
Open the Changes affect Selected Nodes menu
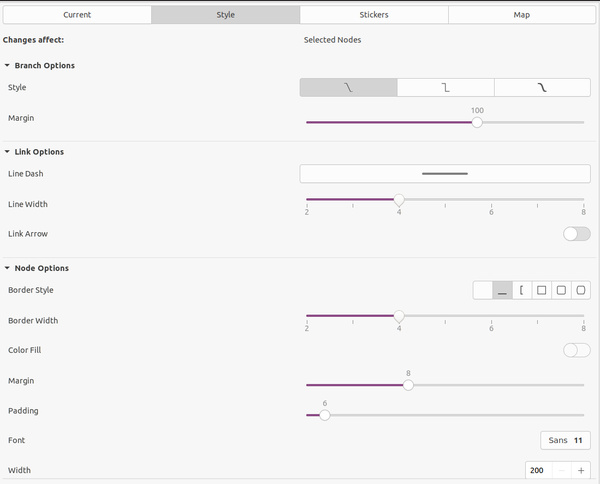coord(332,40)
